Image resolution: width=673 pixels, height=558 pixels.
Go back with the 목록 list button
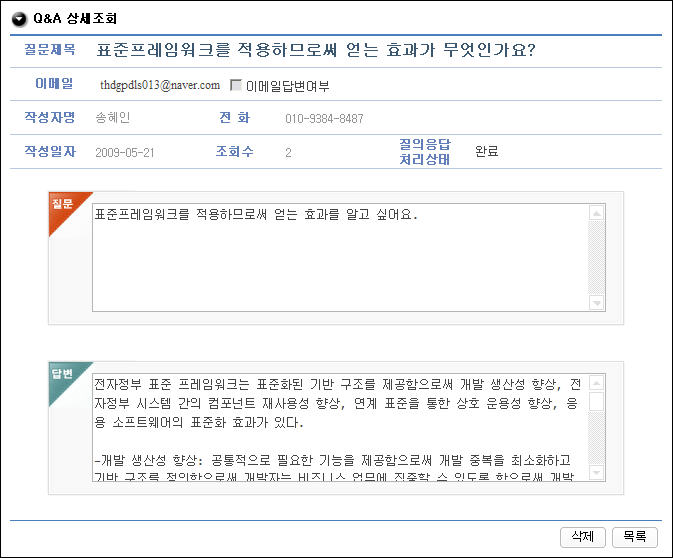(x=634, y=536)
